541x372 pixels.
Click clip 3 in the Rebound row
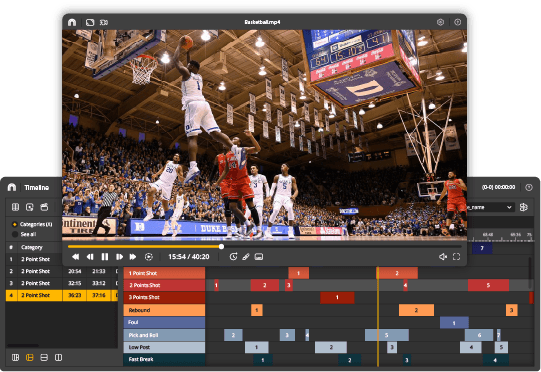tap(512, 310)
